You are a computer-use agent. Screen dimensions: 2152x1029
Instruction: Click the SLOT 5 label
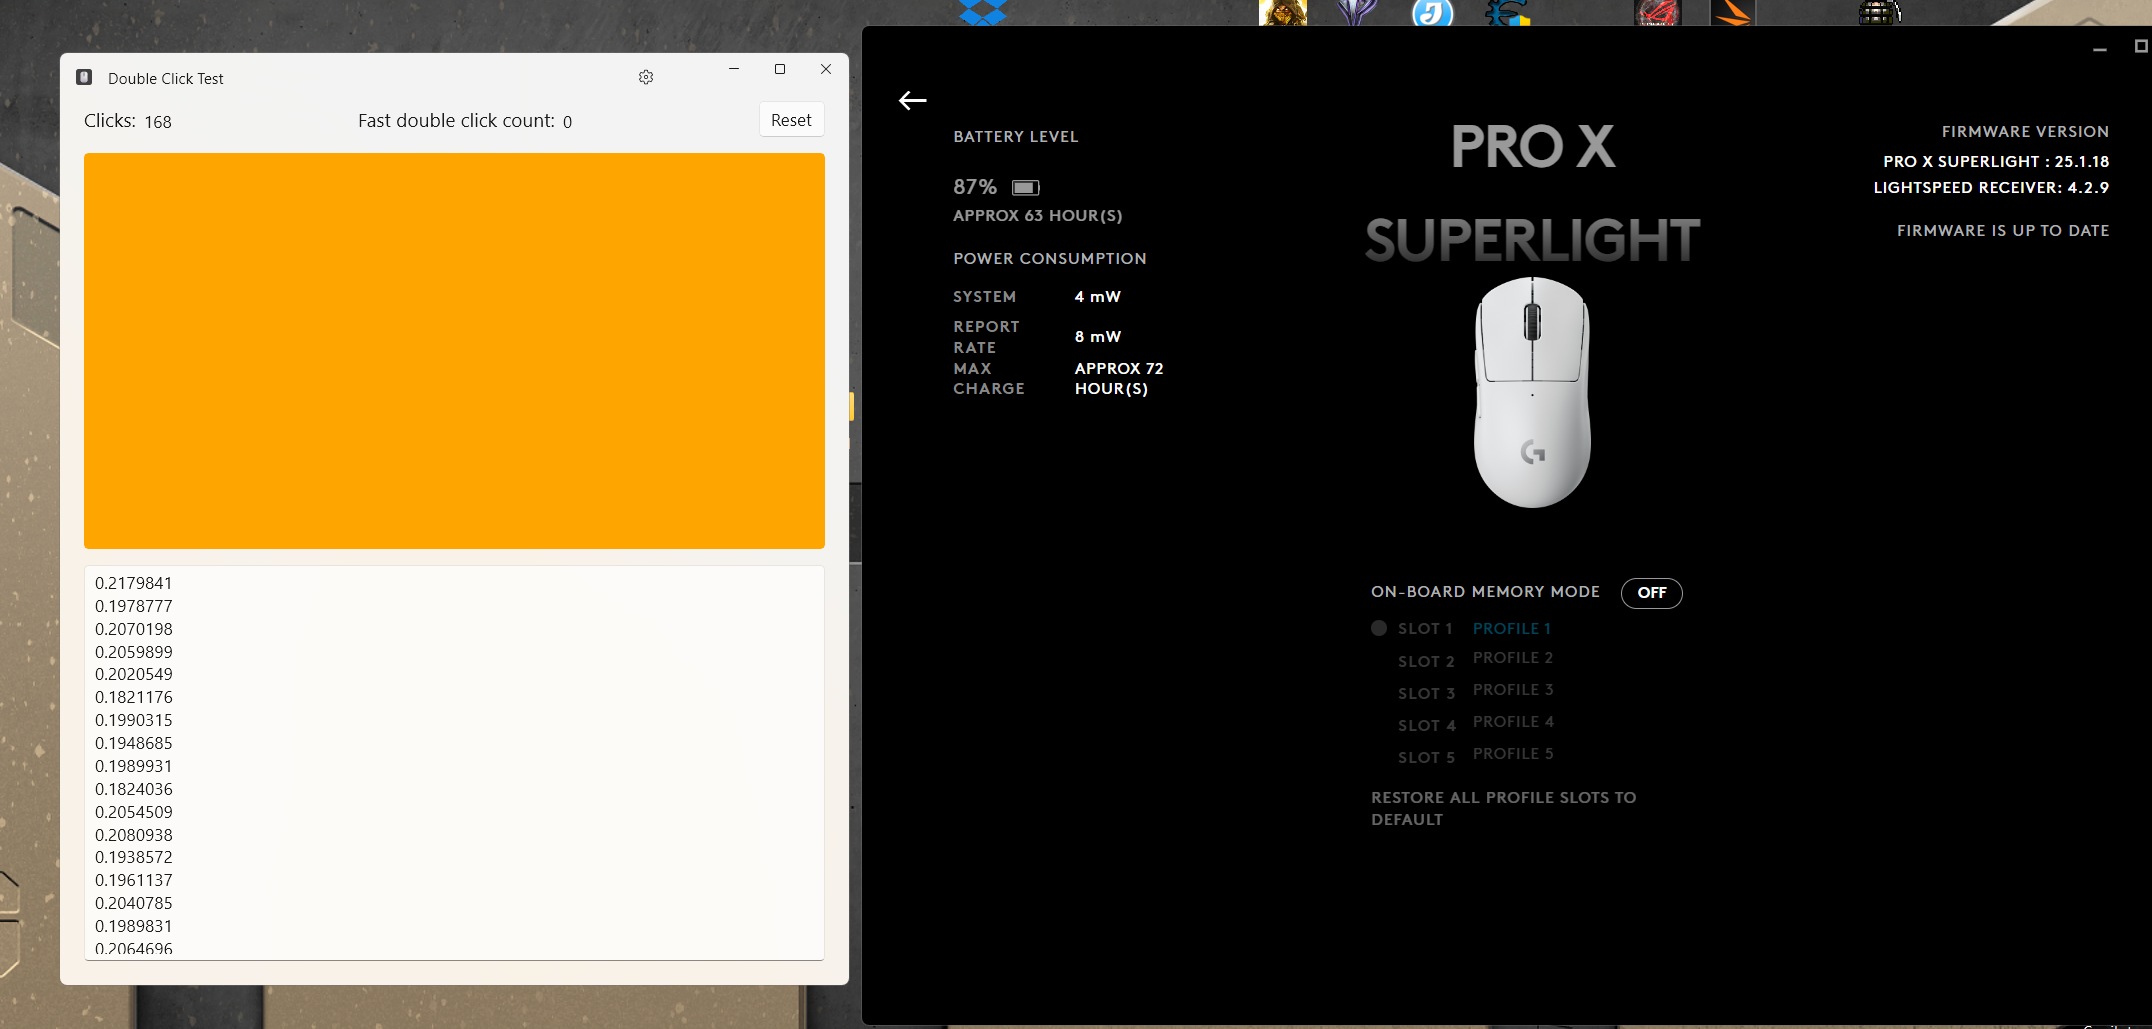(x=1426, y=758)
